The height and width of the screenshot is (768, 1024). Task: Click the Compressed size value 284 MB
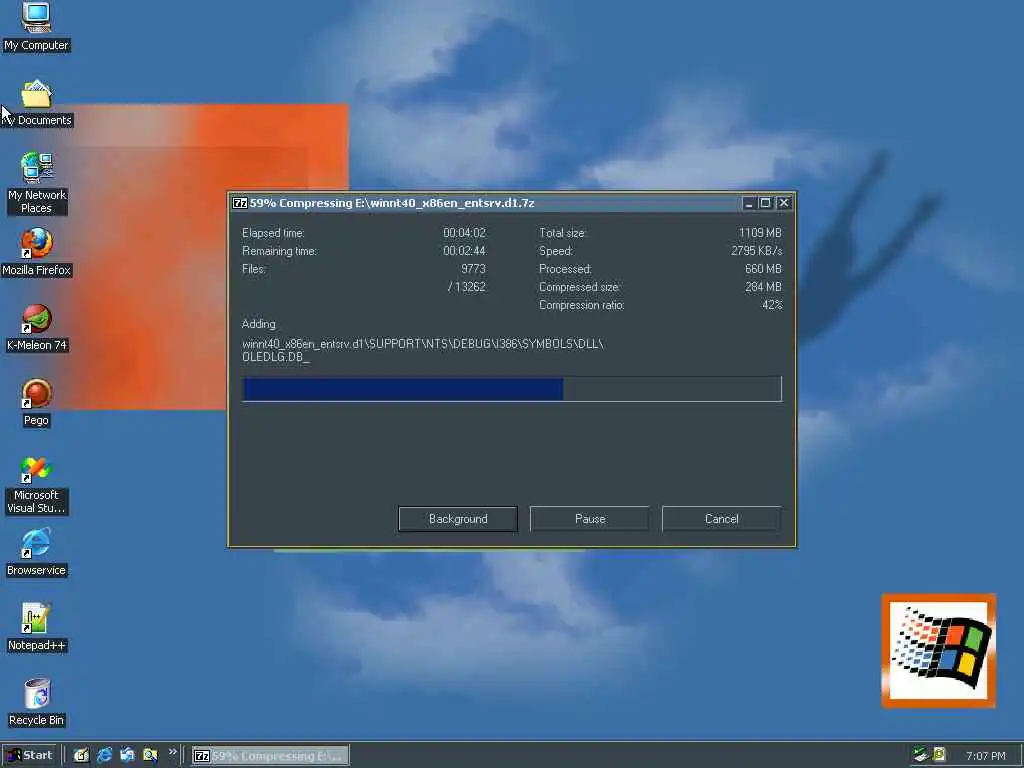click(x=763, y=287)
